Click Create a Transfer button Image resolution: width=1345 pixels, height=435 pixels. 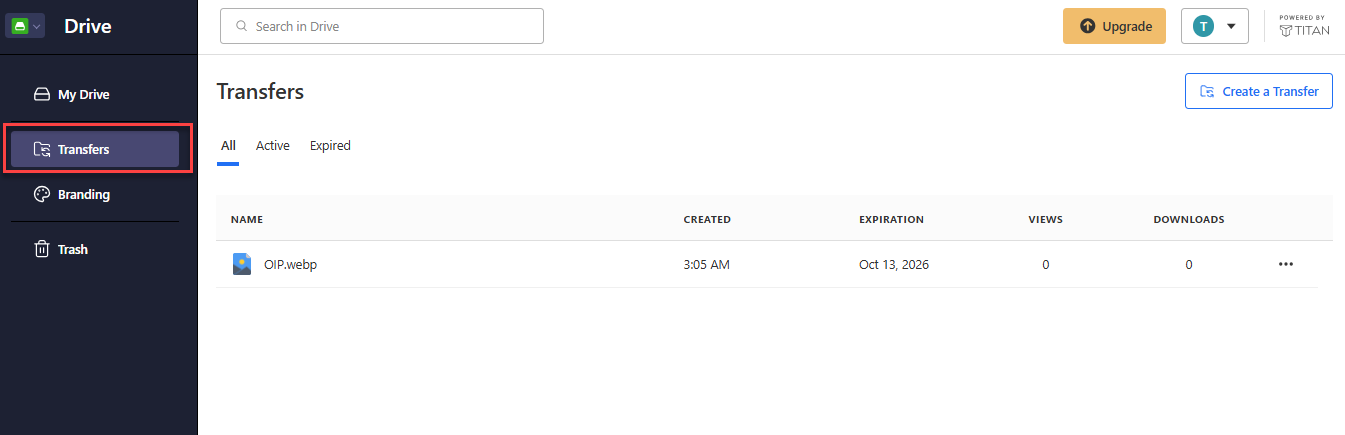[x=1259, y=91]
